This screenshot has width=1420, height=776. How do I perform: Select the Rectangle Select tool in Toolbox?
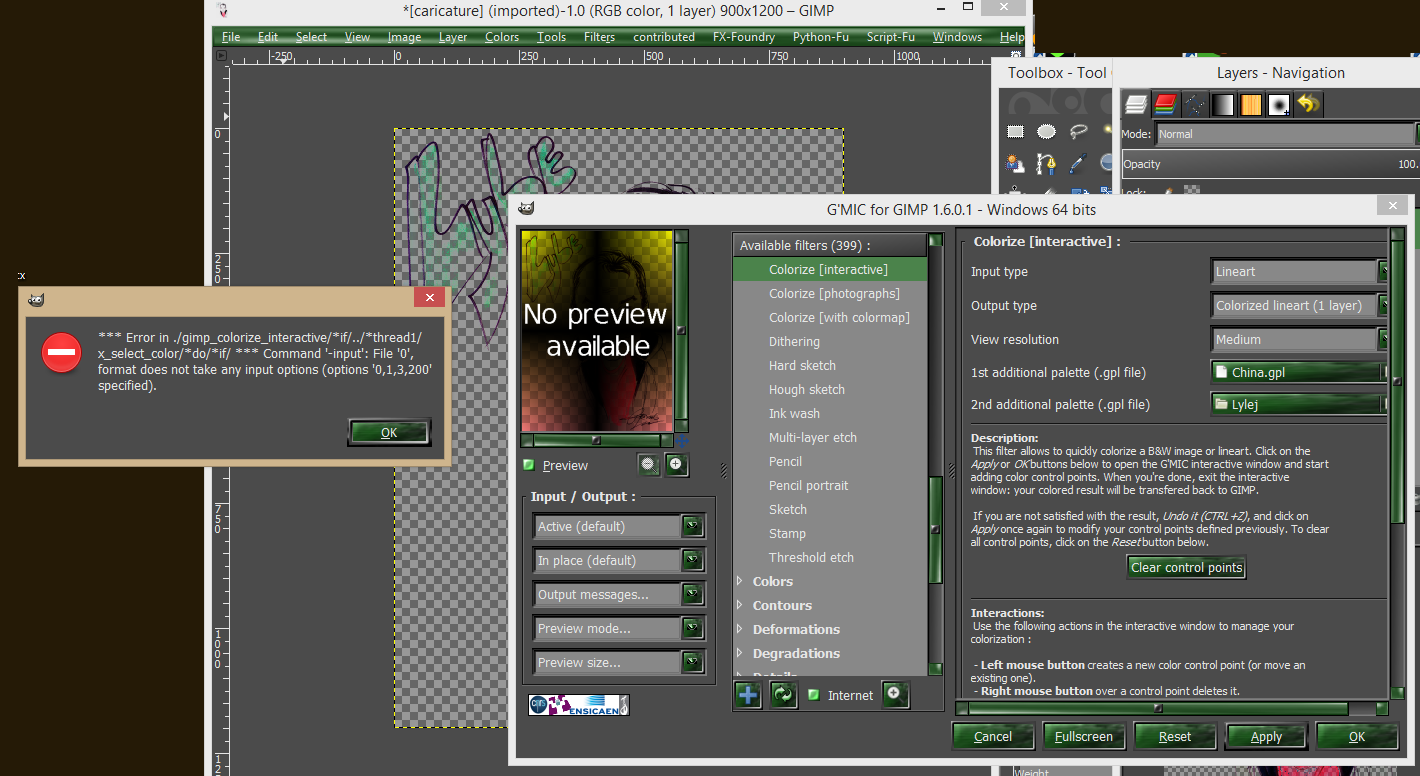point(1016,131)
